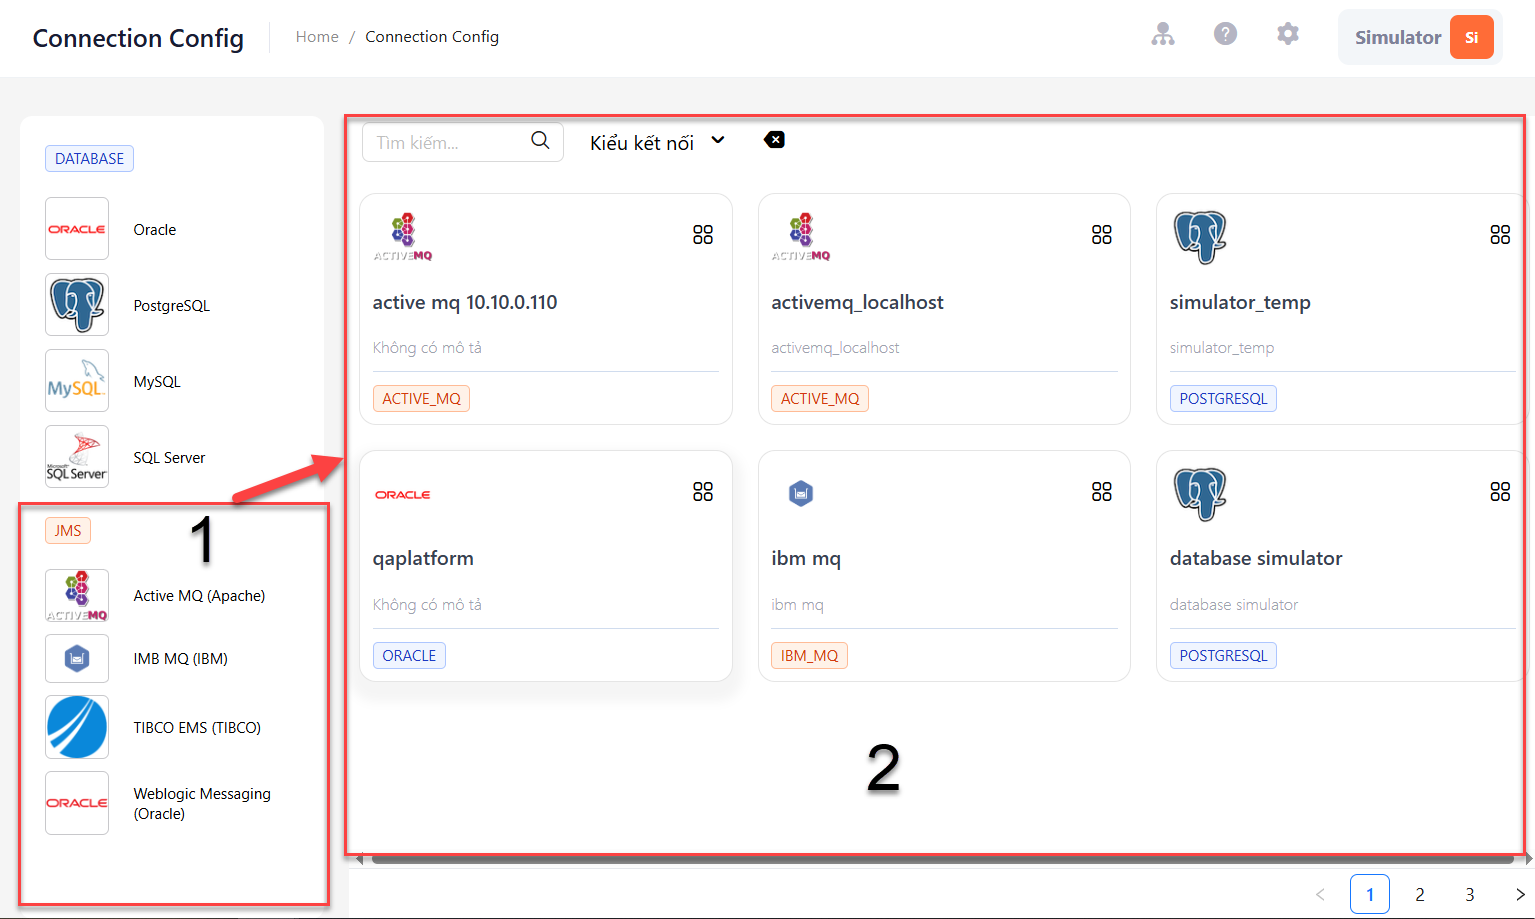Open options menu on ibm mq card

(x=1101, y=491)
